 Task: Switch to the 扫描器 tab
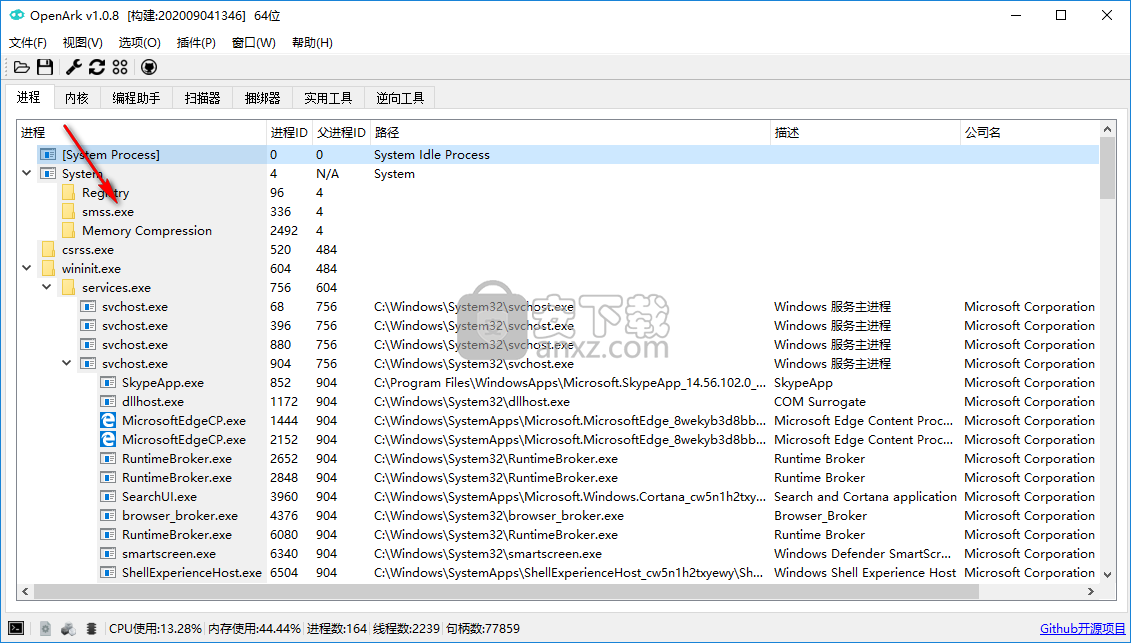[x=203, y=98]
